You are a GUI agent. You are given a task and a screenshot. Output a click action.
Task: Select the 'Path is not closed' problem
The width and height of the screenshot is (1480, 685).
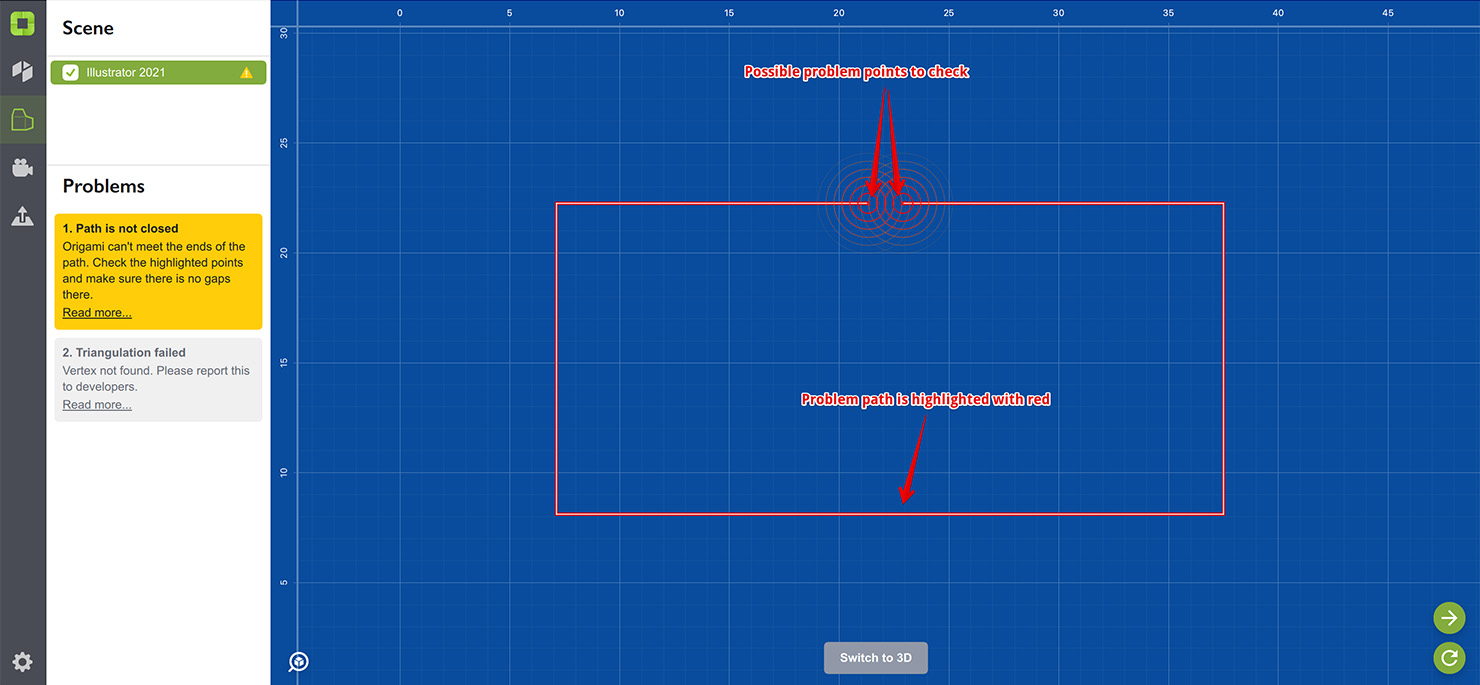[158, 262]
